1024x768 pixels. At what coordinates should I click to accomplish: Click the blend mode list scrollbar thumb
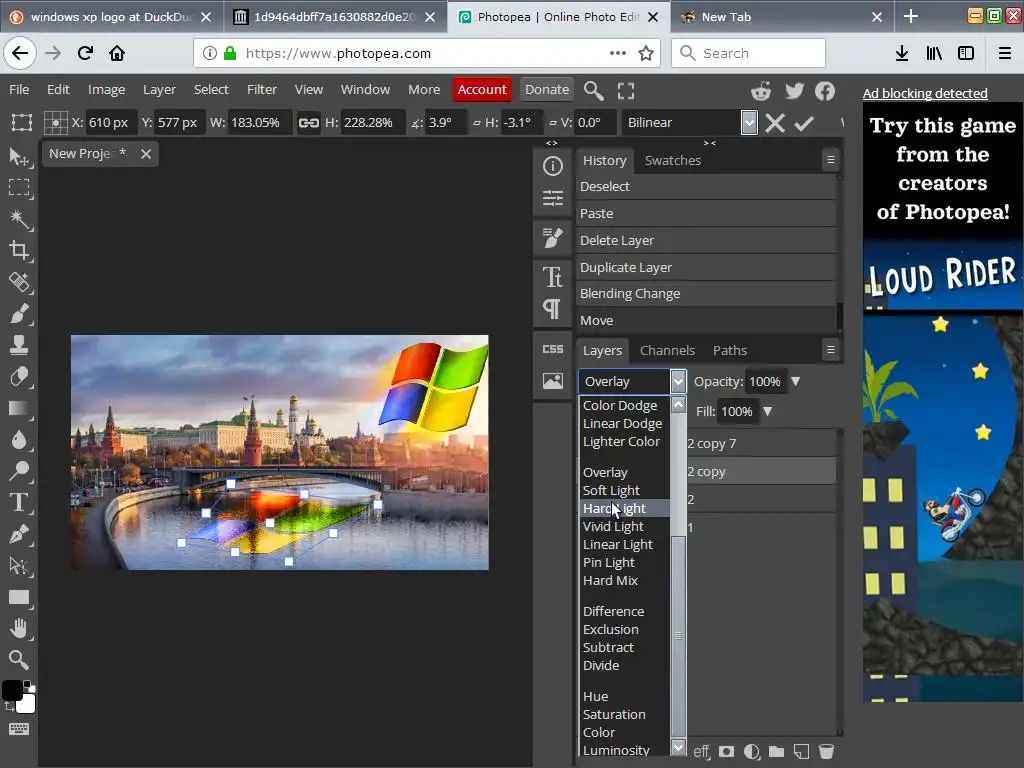tap(678, 635)
